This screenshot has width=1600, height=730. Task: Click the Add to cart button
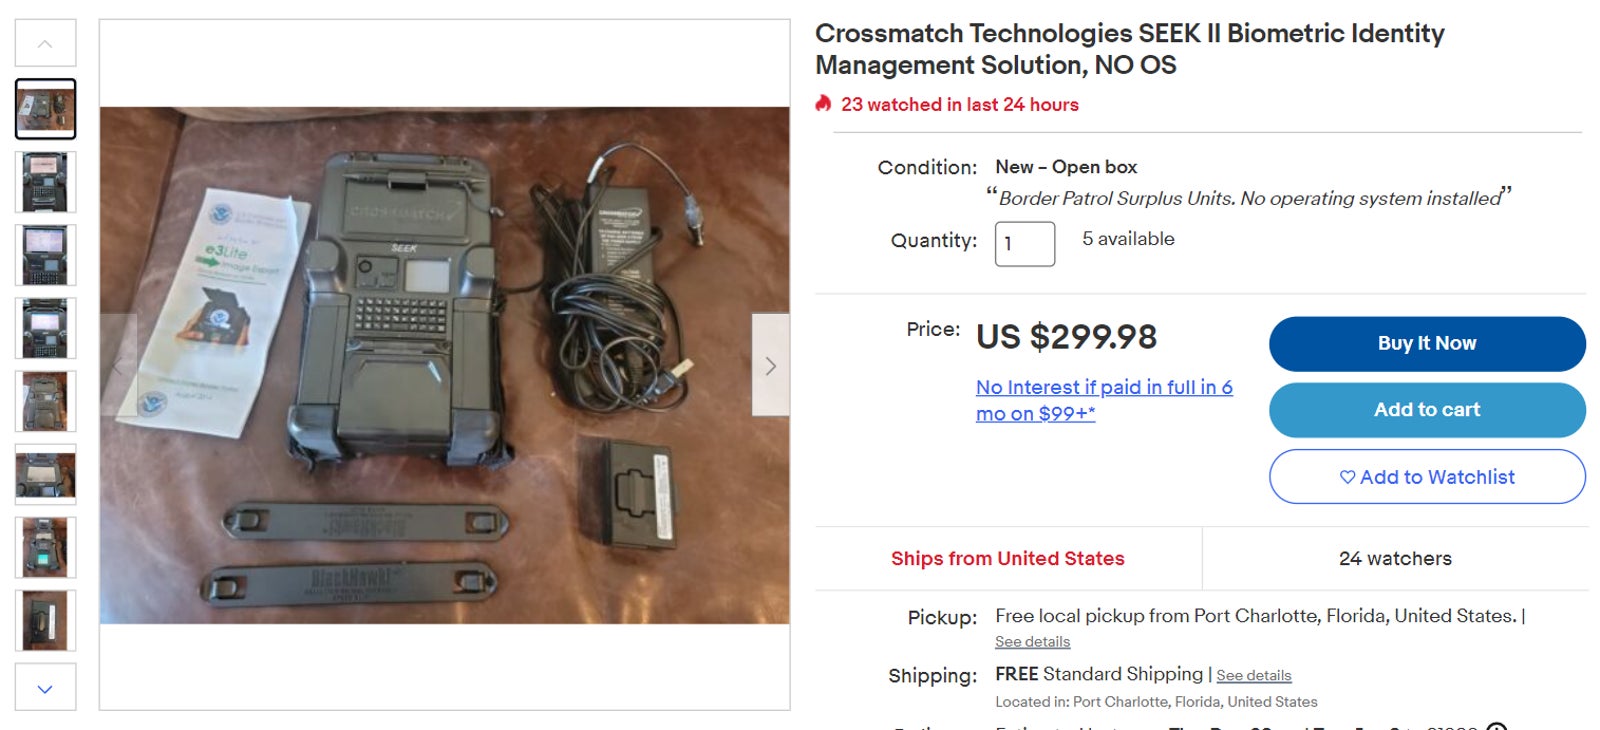(1427, 410)
